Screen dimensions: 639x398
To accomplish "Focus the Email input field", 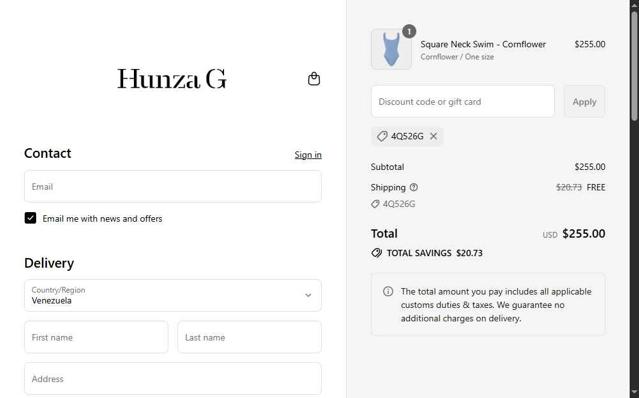I will 173,187.
